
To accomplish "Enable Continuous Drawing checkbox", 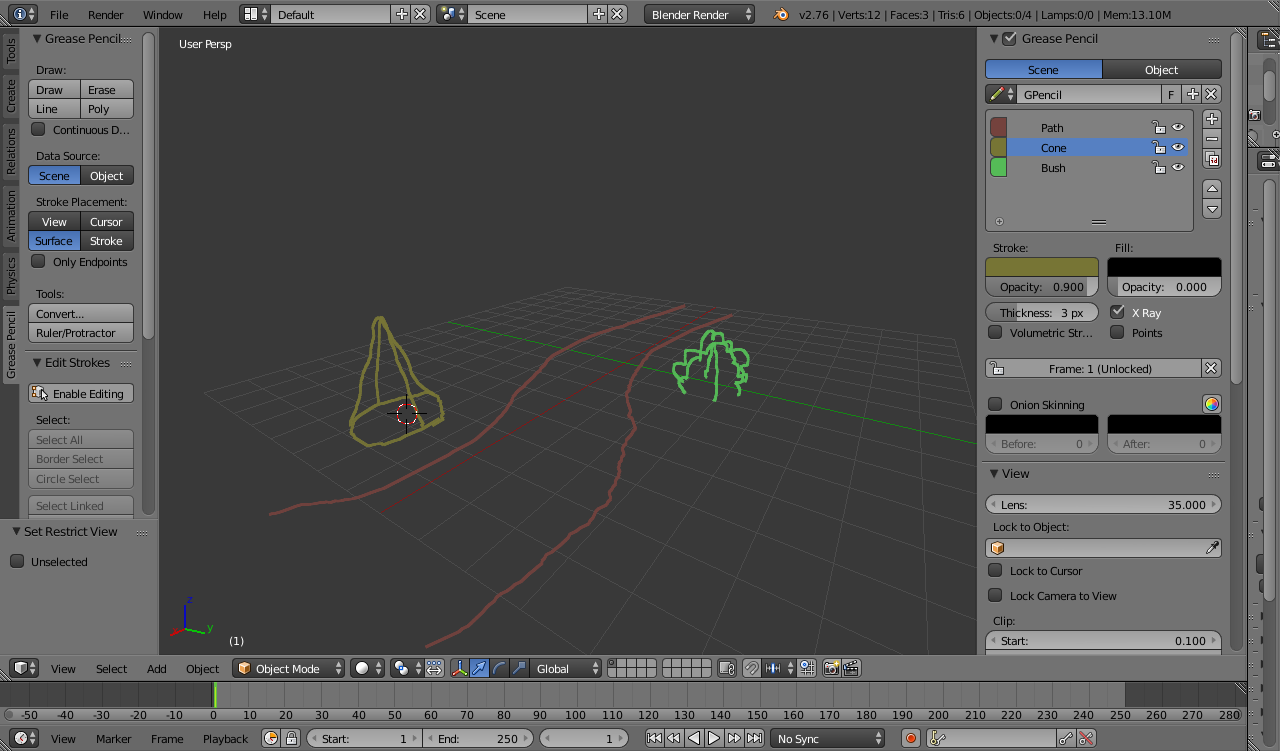I will [38, 129].
